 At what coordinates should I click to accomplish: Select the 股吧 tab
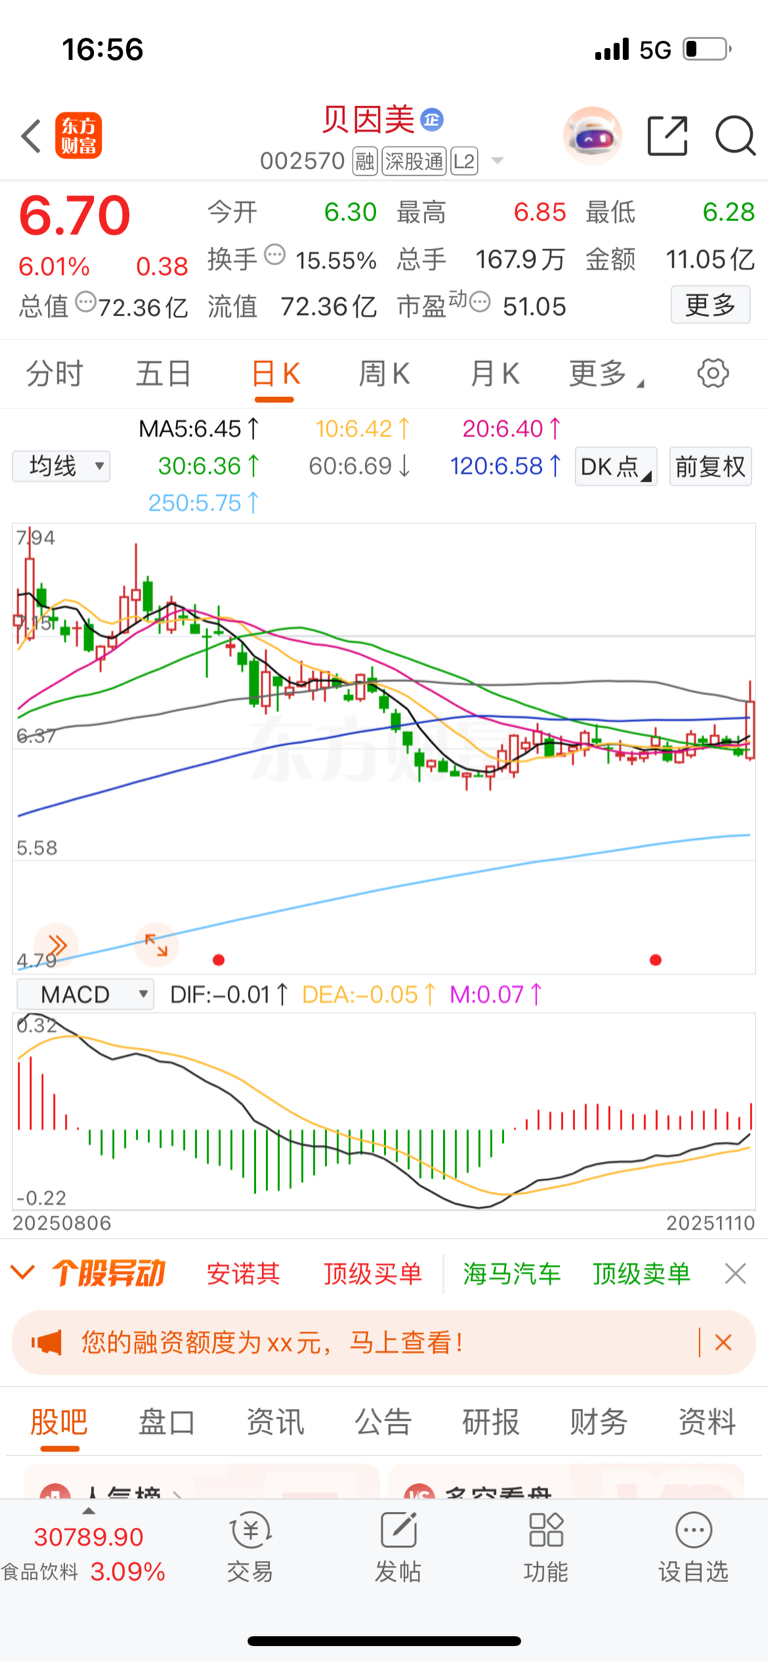point(59,1422)
